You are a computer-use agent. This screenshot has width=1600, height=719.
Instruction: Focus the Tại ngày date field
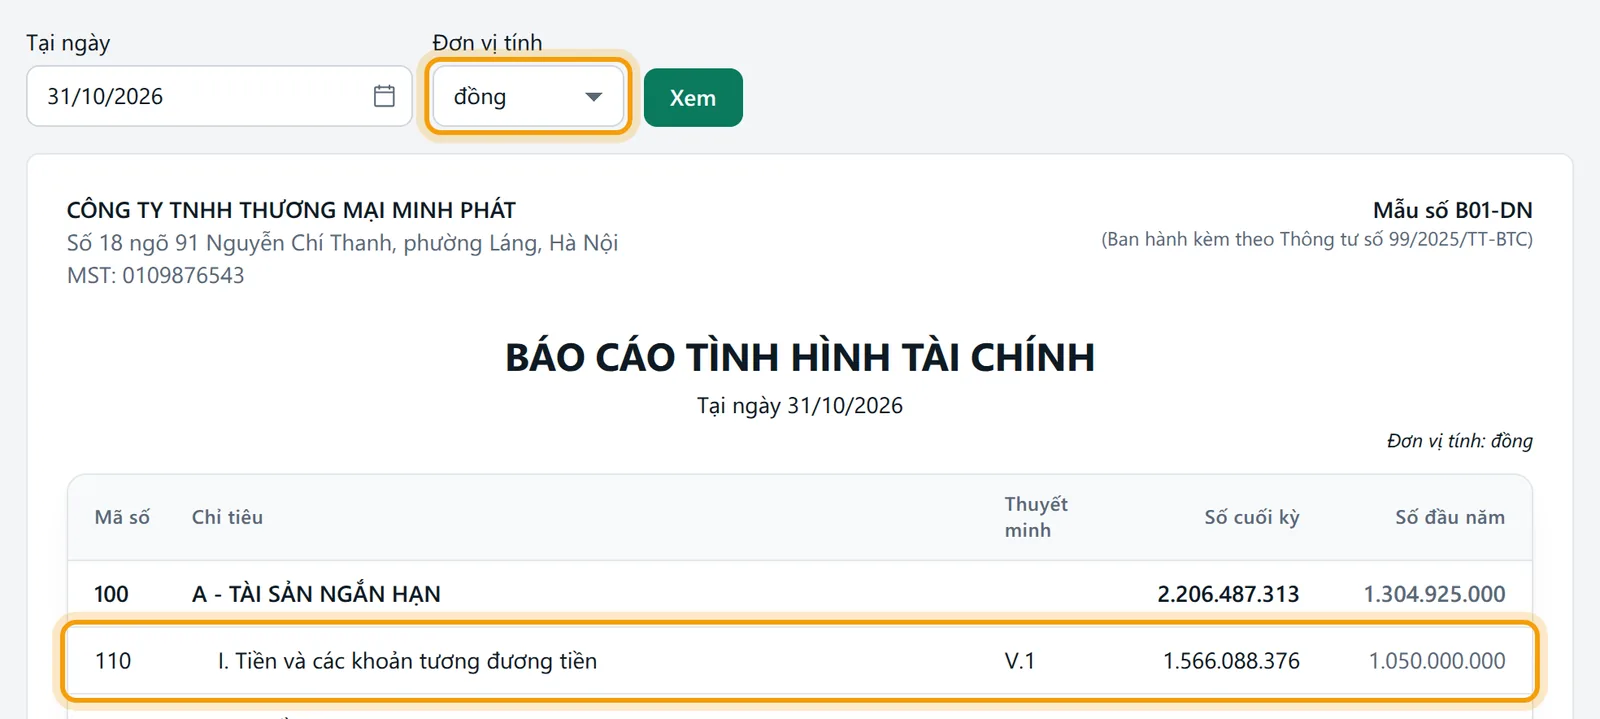coord(219,96)
